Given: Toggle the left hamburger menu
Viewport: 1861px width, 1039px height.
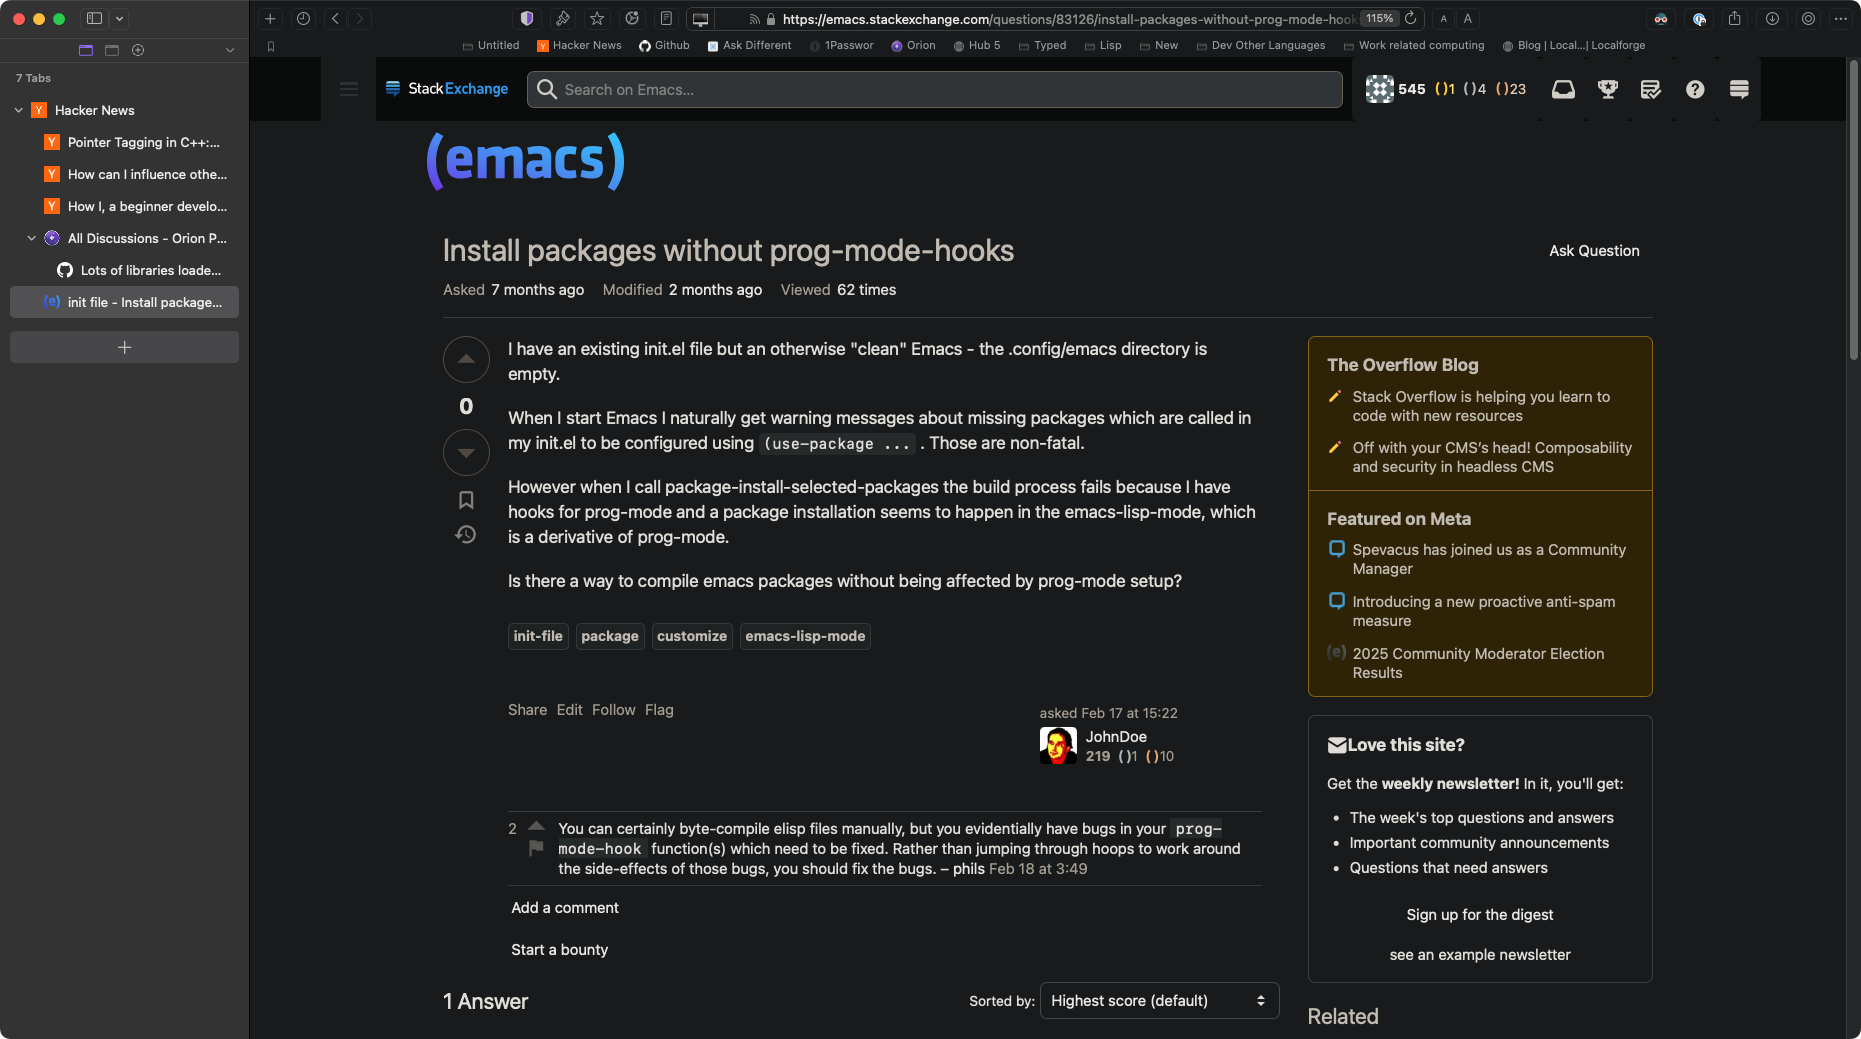Looking at the screenshot, I should point(349,89).
